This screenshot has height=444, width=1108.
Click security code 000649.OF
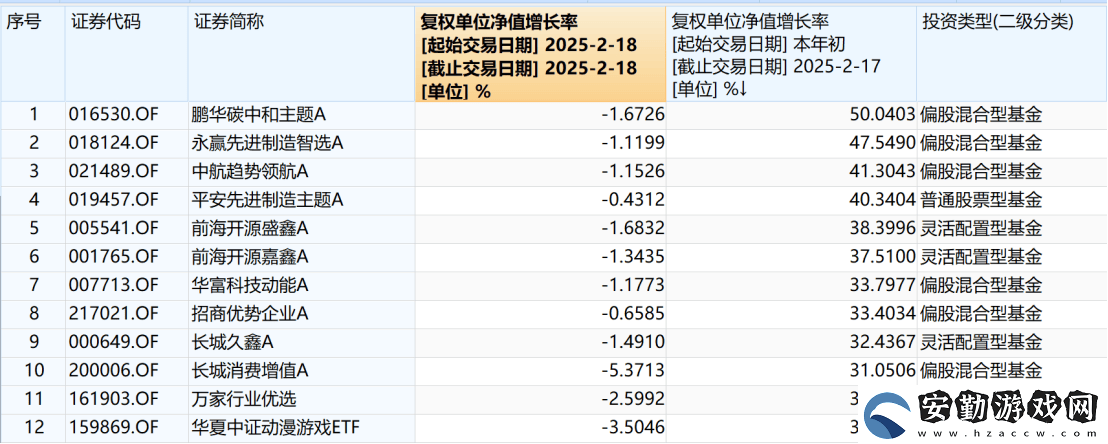[x=114, y=343]
